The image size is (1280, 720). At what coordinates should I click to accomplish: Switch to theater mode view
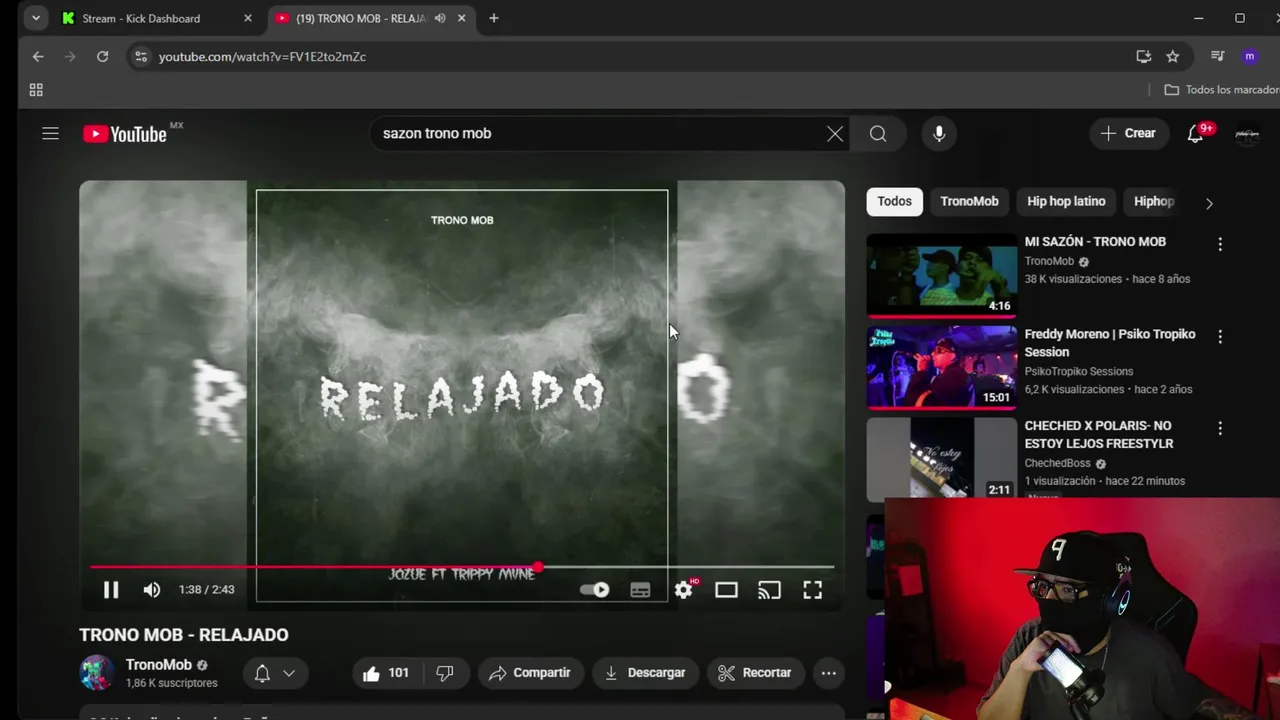tap(726, 590)
